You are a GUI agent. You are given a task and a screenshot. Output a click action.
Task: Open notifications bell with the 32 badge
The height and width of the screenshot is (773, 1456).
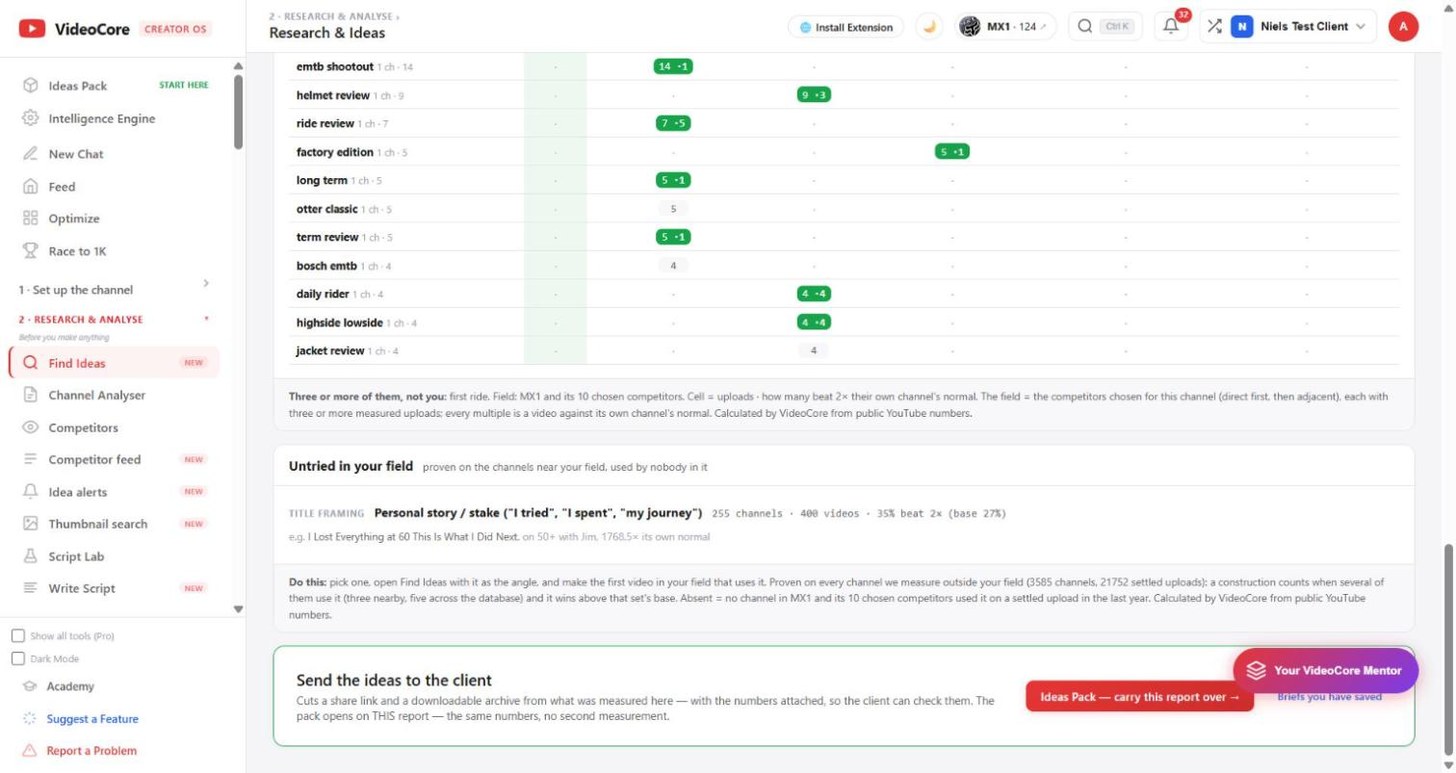click(x=1171, y=27)
